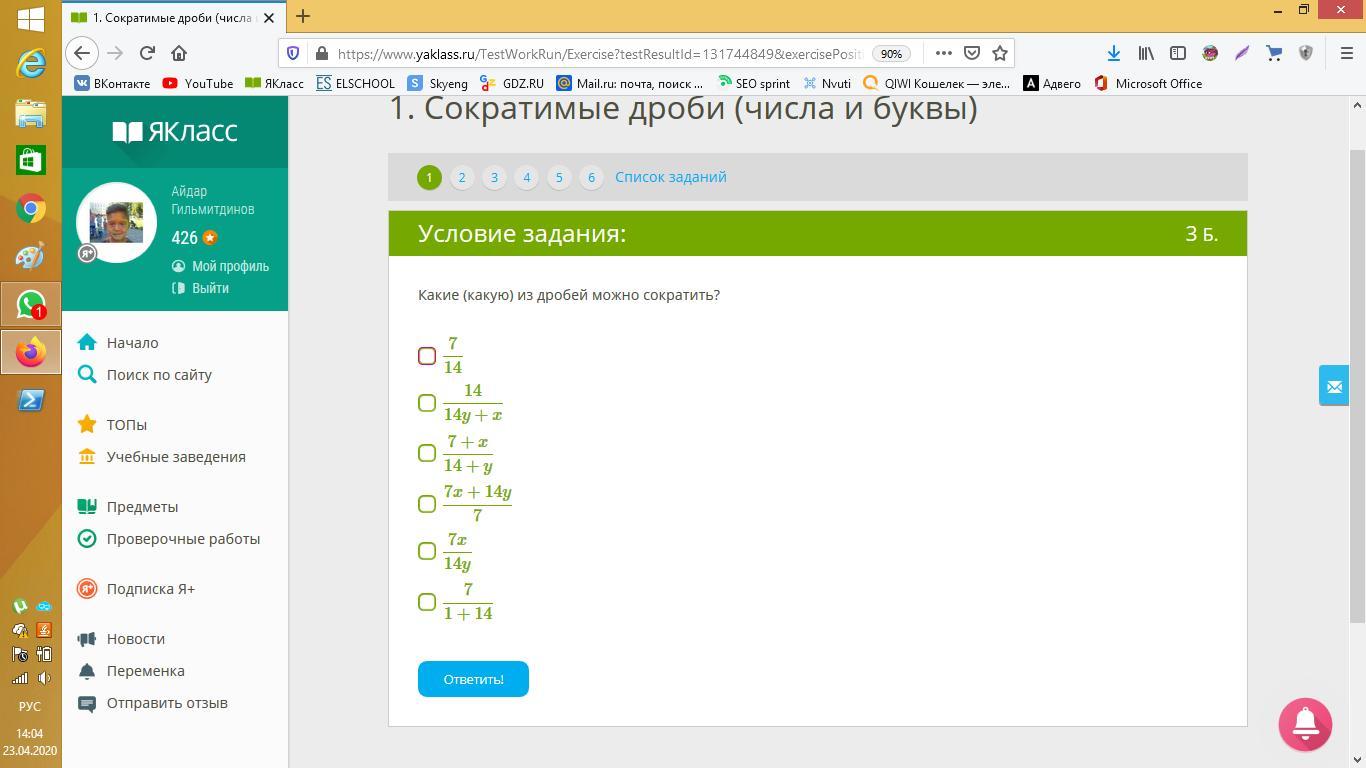Bookmark this page with the star
This screenshot has width=1366, height=768.
999,53
